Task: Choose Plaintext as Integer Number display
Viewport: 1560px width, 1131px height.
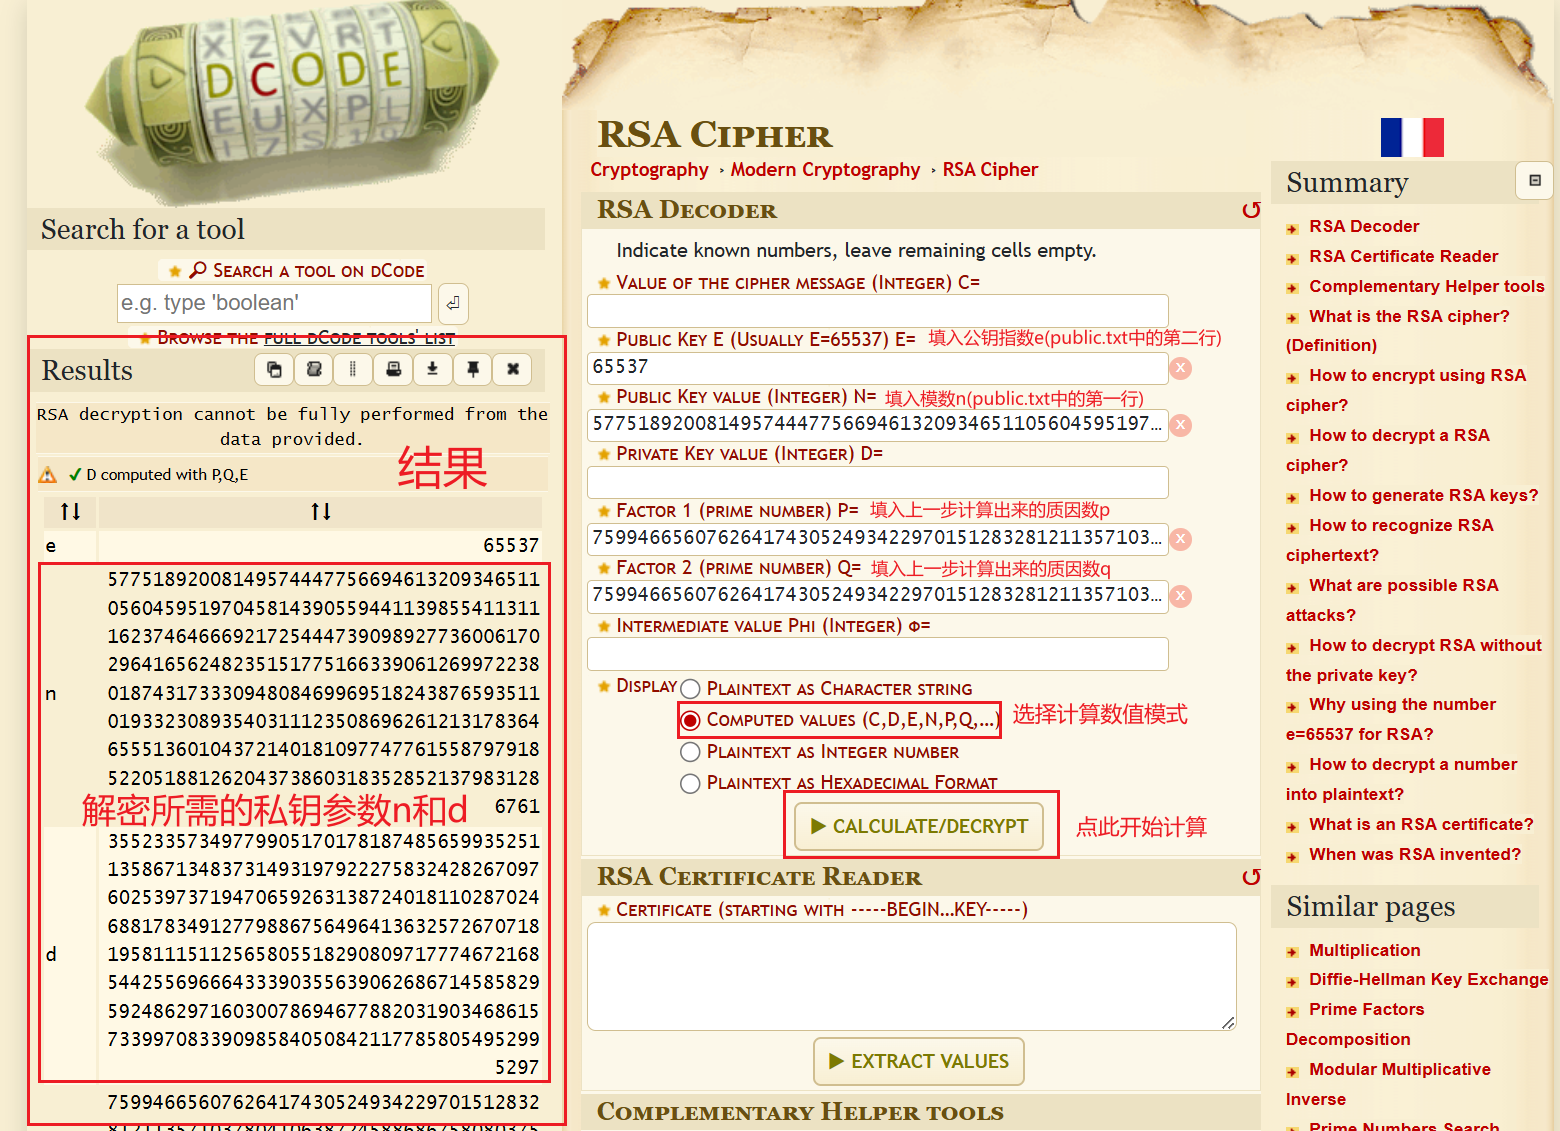Action: (x=690, y=752)
